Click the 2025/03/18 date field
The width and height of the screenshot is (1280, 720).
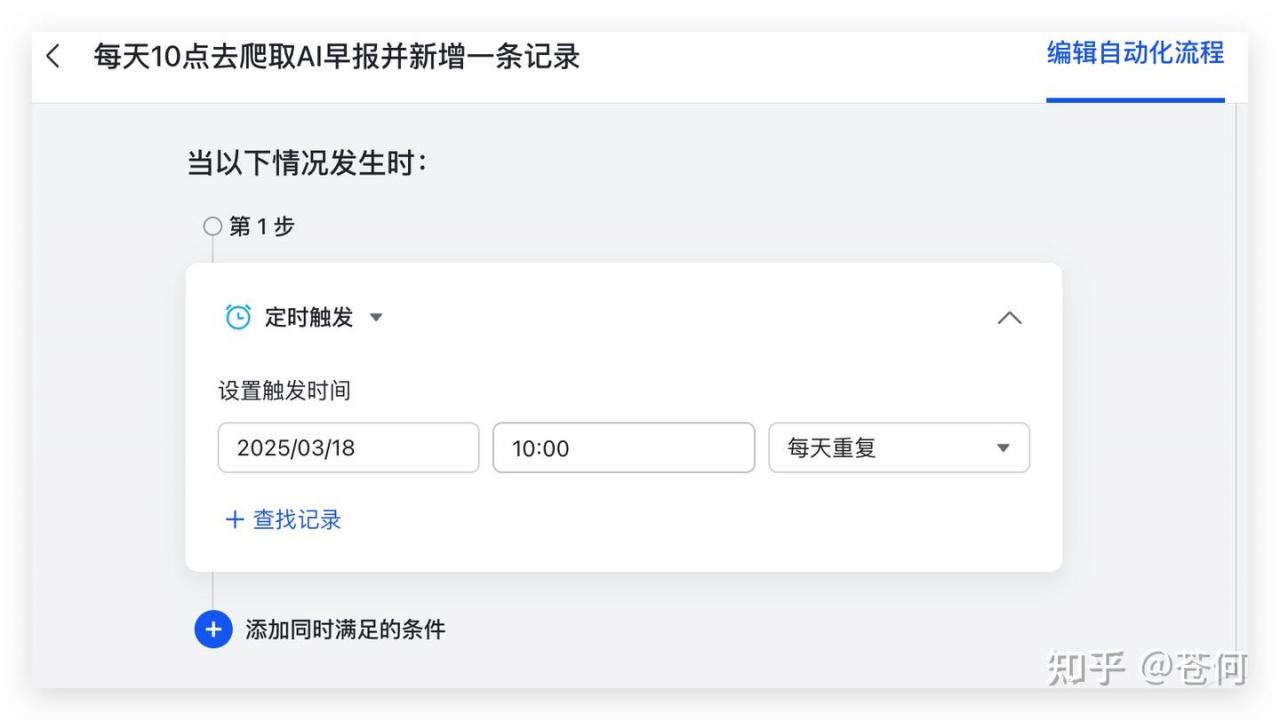(x=348, y=448)
